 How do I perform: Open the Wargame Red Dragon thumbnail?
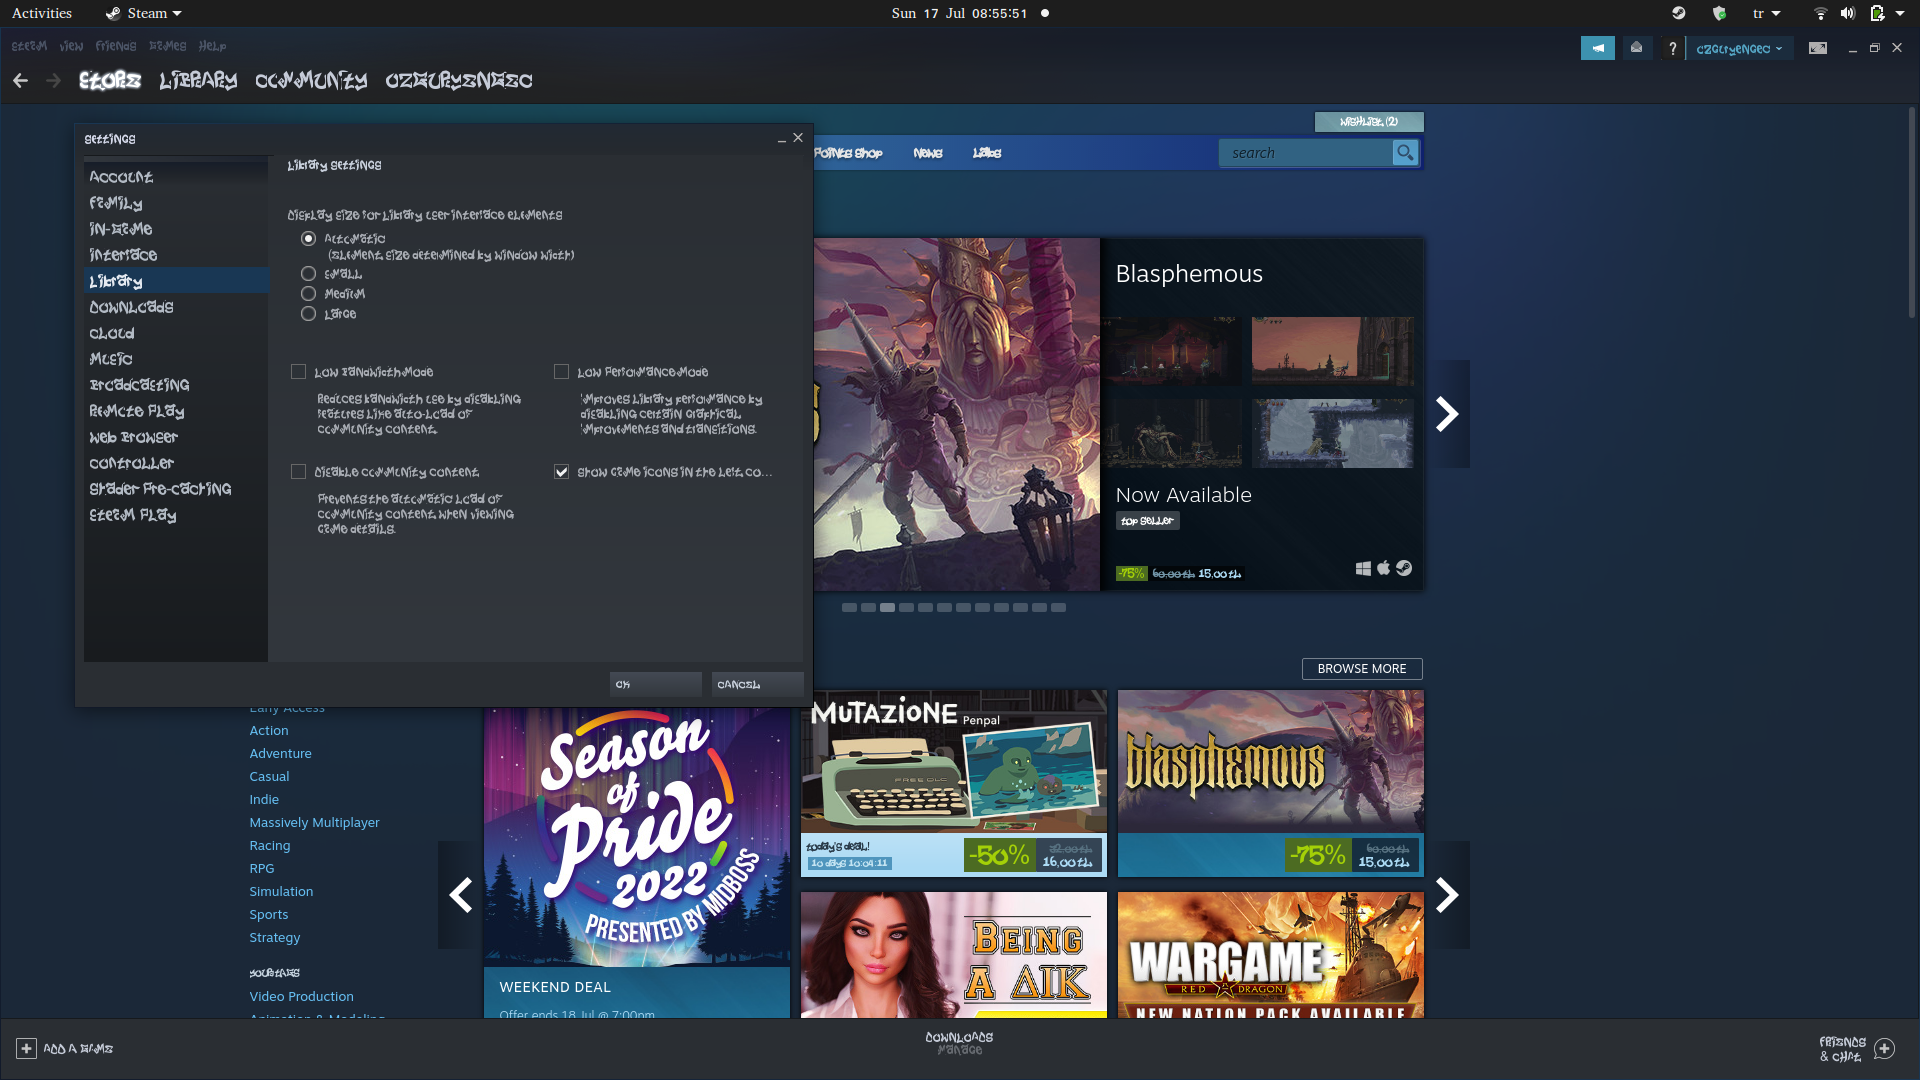coord(1271,955)
